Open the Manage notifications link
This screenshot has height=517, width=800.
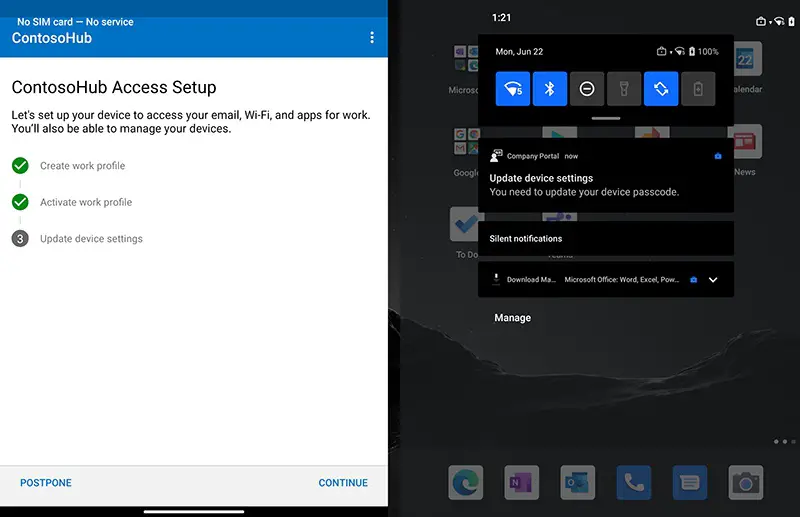tap(513, 318)
